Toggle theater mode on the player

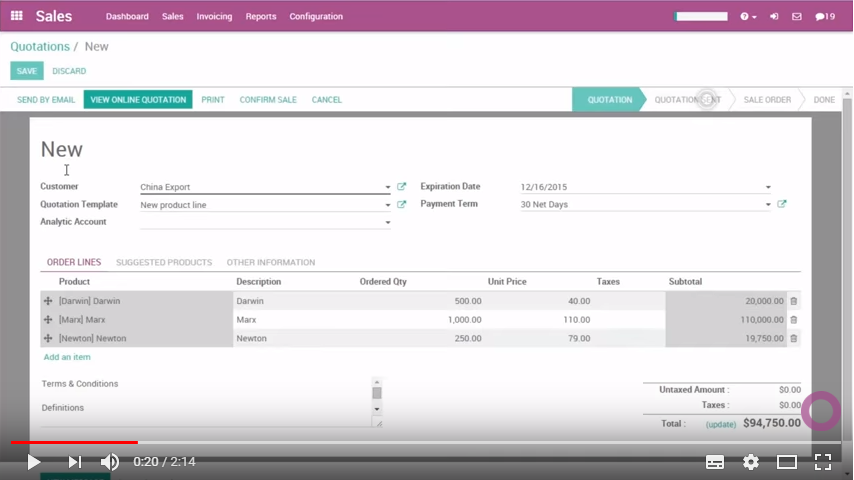787,462
